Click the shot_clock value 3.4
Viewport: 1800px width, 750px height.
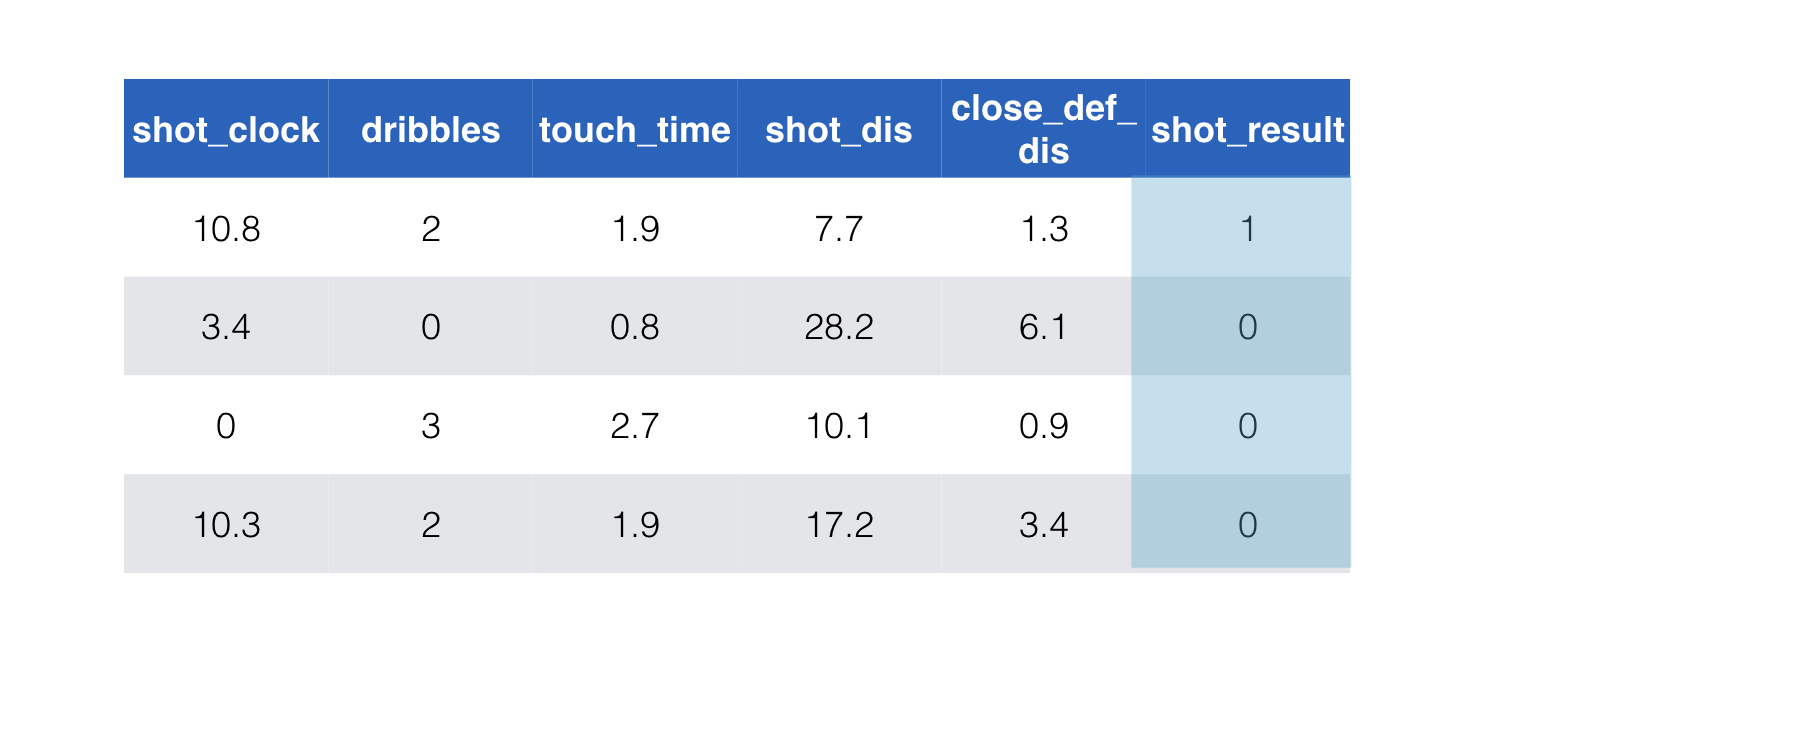226,327
